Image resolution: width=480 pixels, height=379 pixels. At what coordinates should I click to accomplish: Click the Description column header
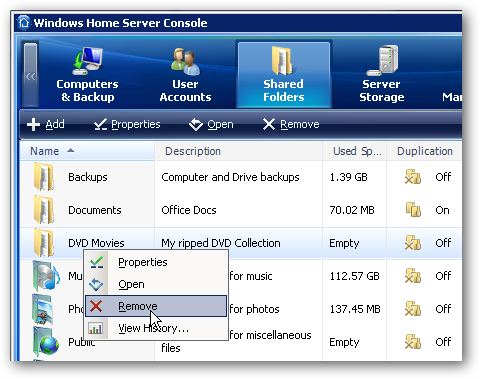239,151
